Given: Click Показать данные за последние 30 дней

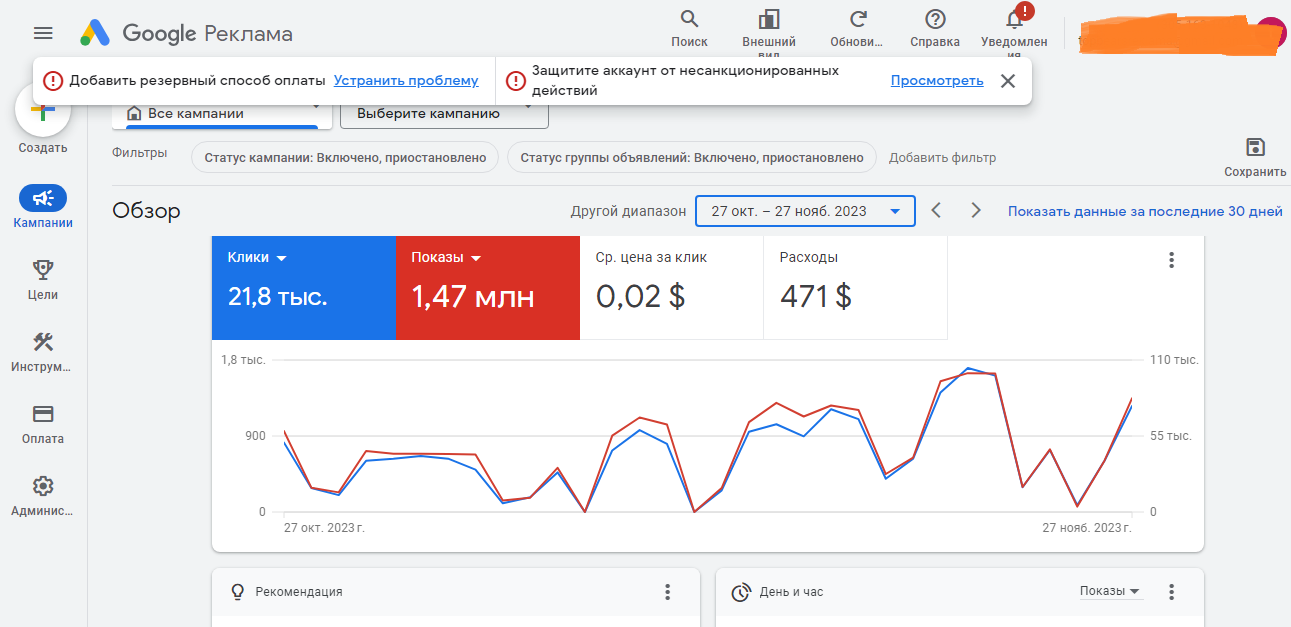Looking at the screenshot, I should (1144, 211).
